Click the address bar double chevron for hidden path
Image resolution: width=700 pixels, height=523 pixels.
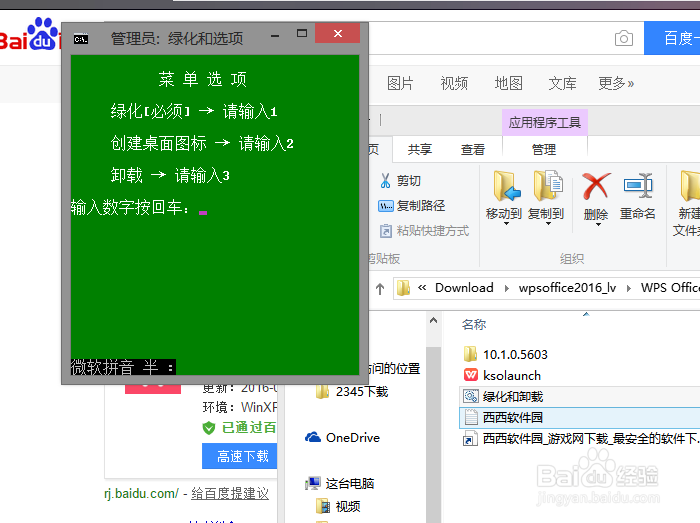tap(422, 288)
